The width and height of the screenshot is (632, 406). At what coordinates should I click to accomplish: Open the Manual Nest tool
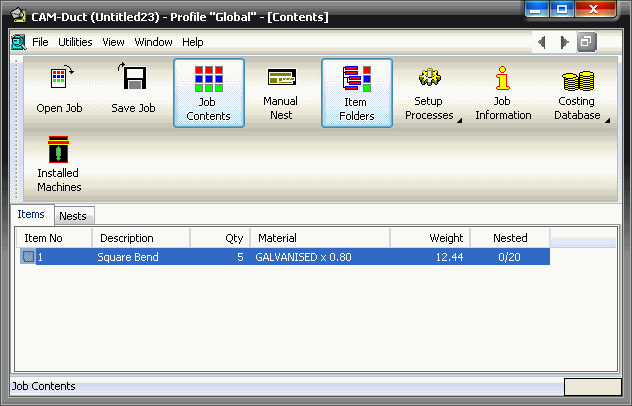281,93
